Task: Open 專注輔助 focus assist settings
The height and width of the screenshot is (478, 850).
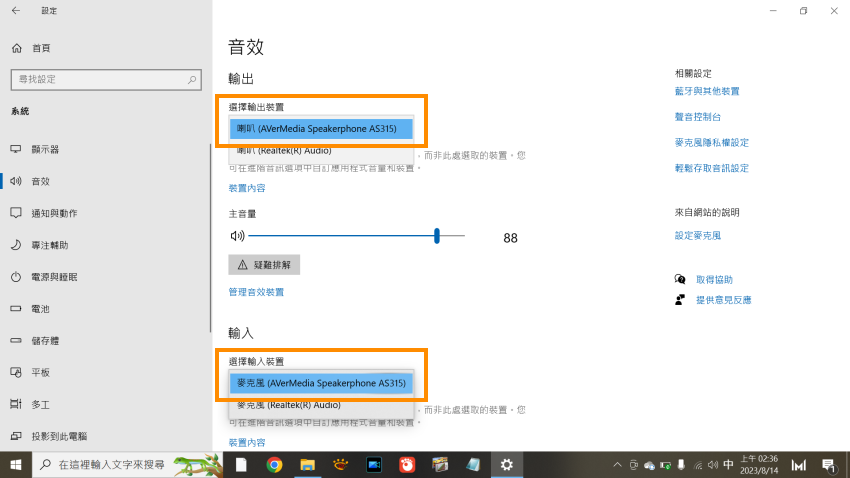Action: (x=39, y=245)
